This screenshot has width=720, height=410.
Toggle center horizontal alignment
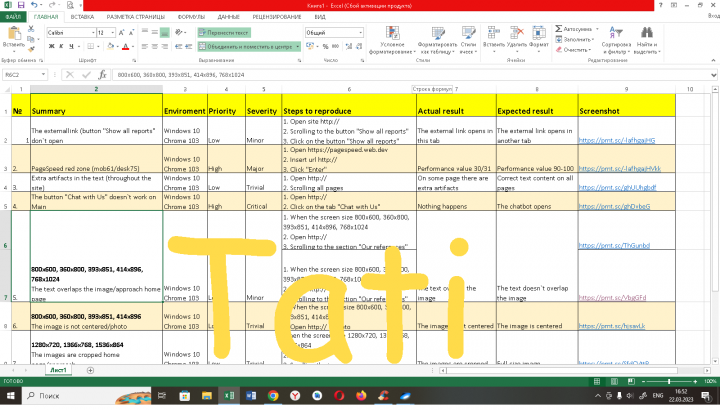click(x=155, y=46)
